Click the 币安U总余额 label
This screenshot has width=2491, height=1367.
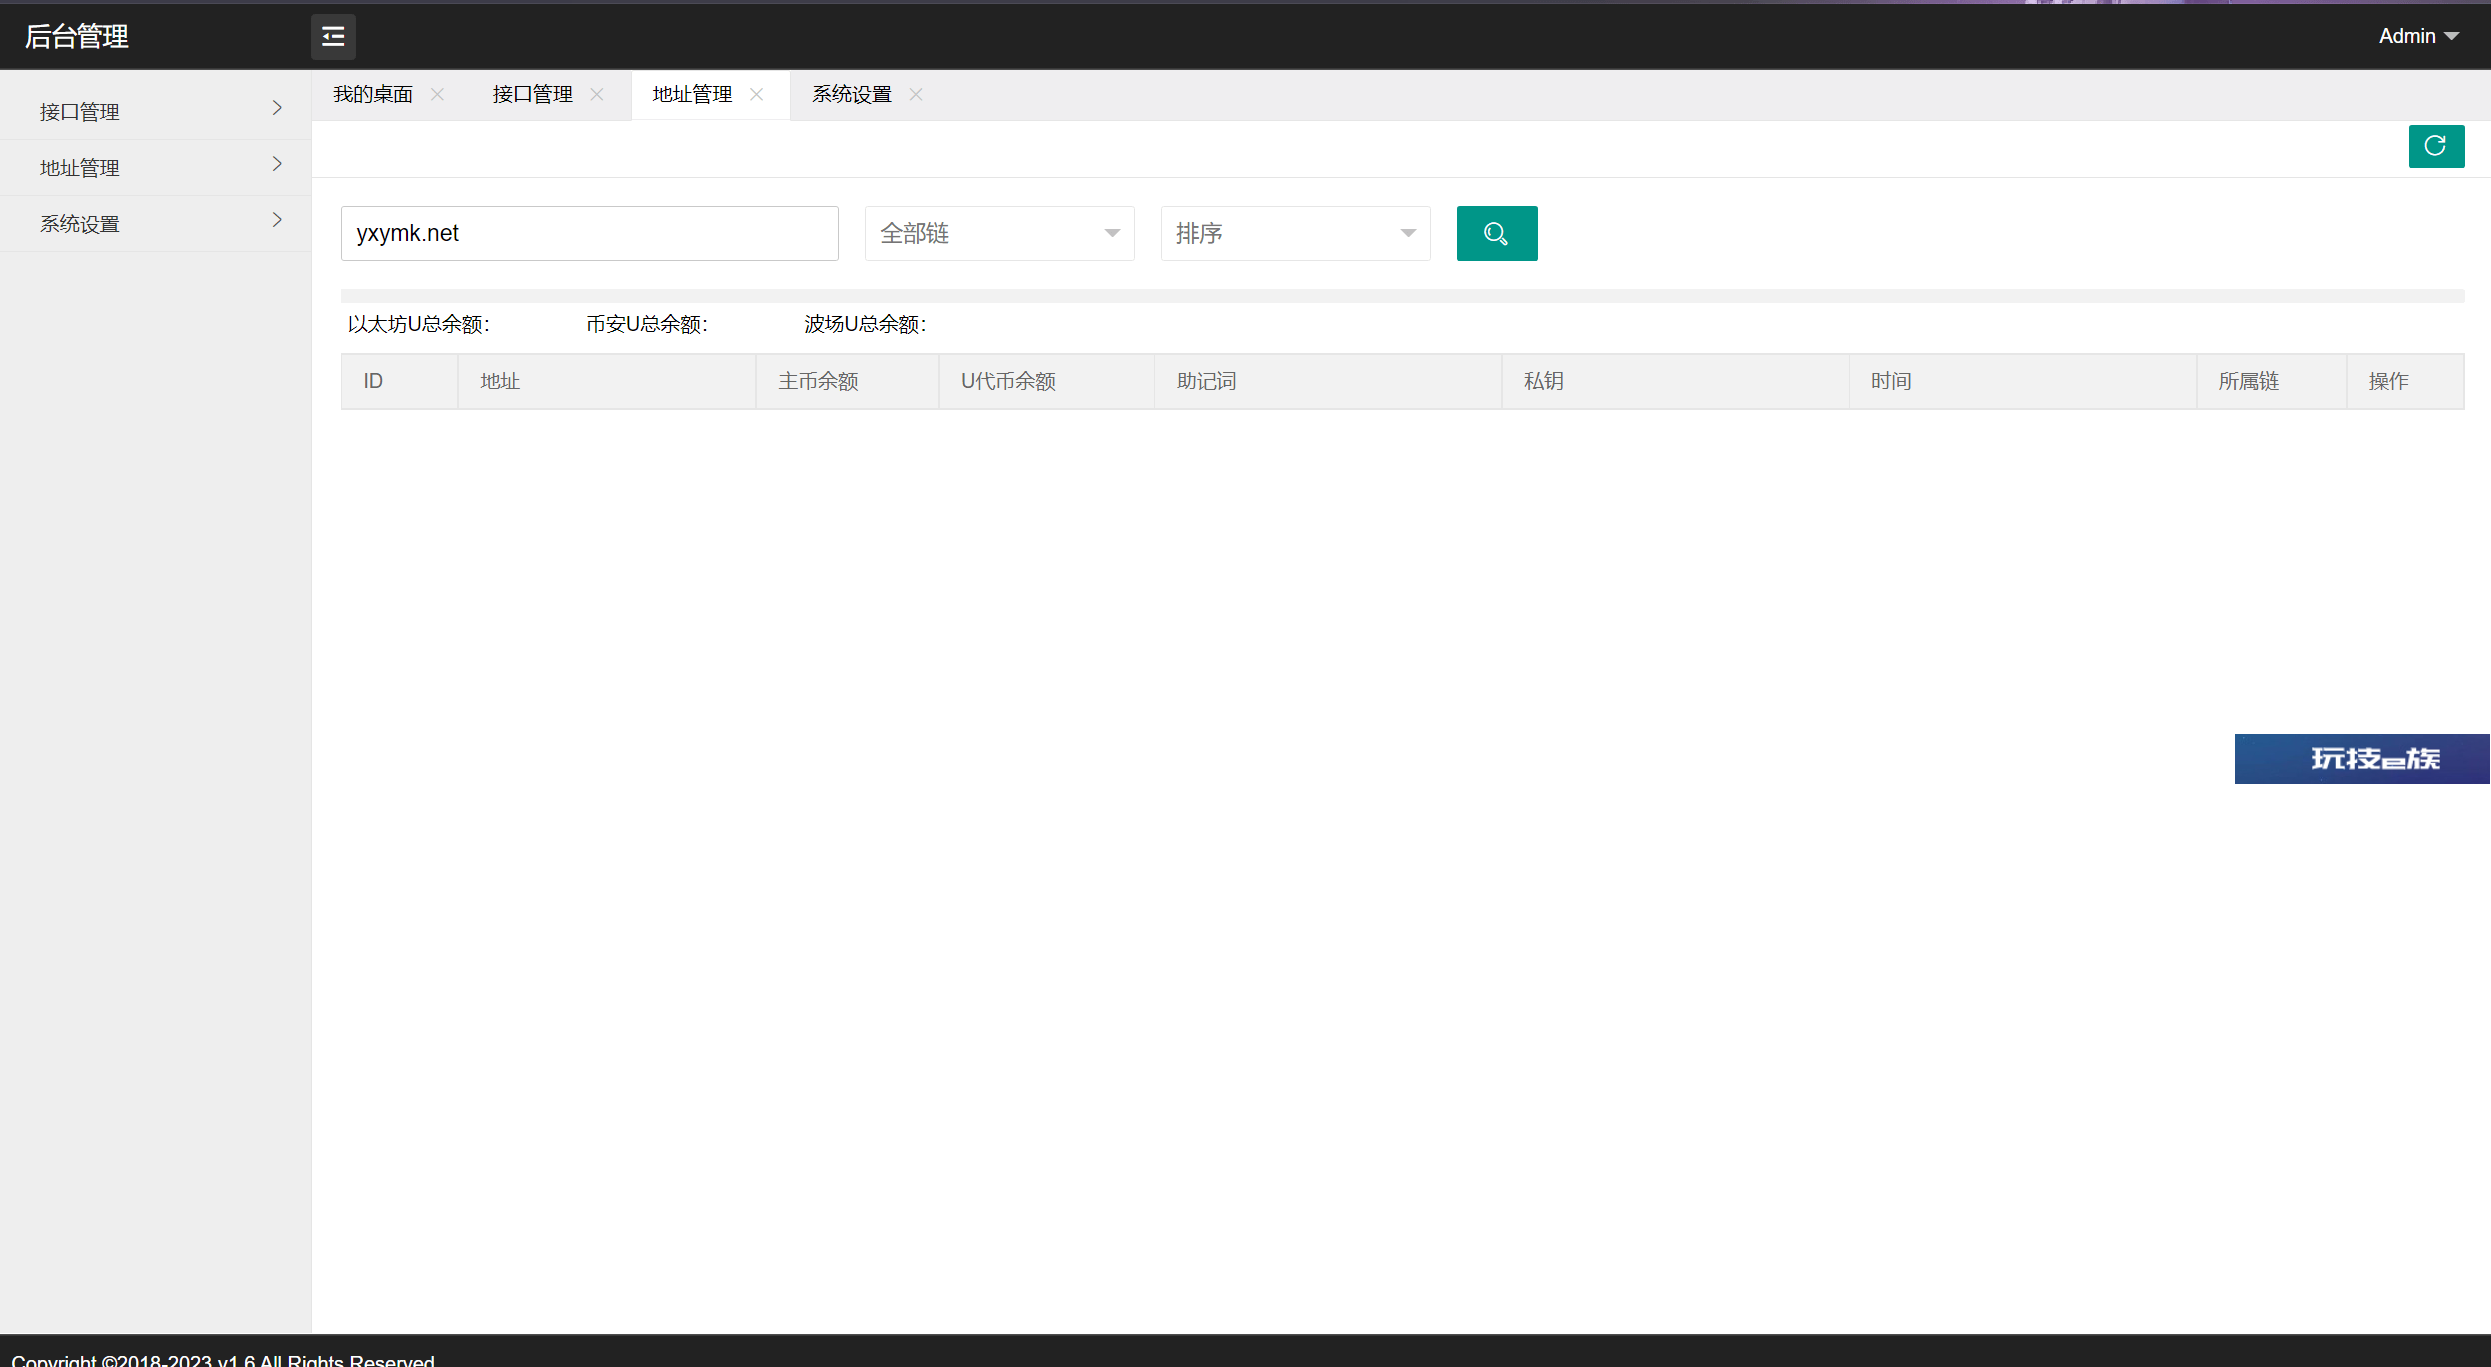point(647,324)
